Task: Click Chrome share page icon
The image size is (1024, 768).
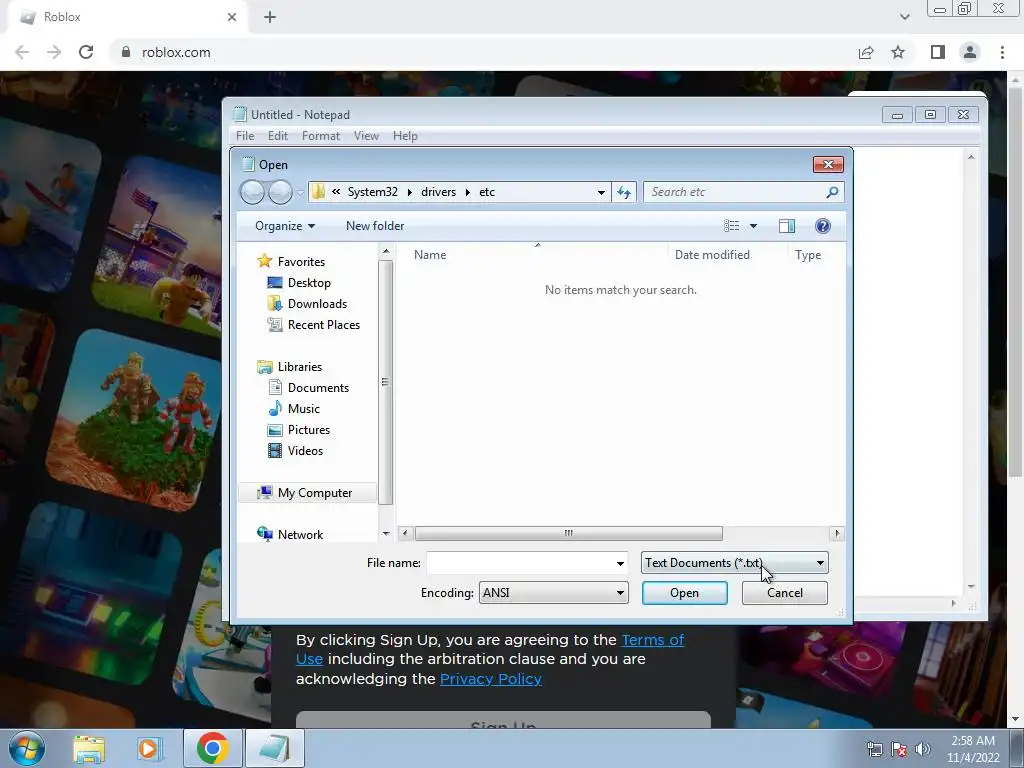Action: click(866, 52)
